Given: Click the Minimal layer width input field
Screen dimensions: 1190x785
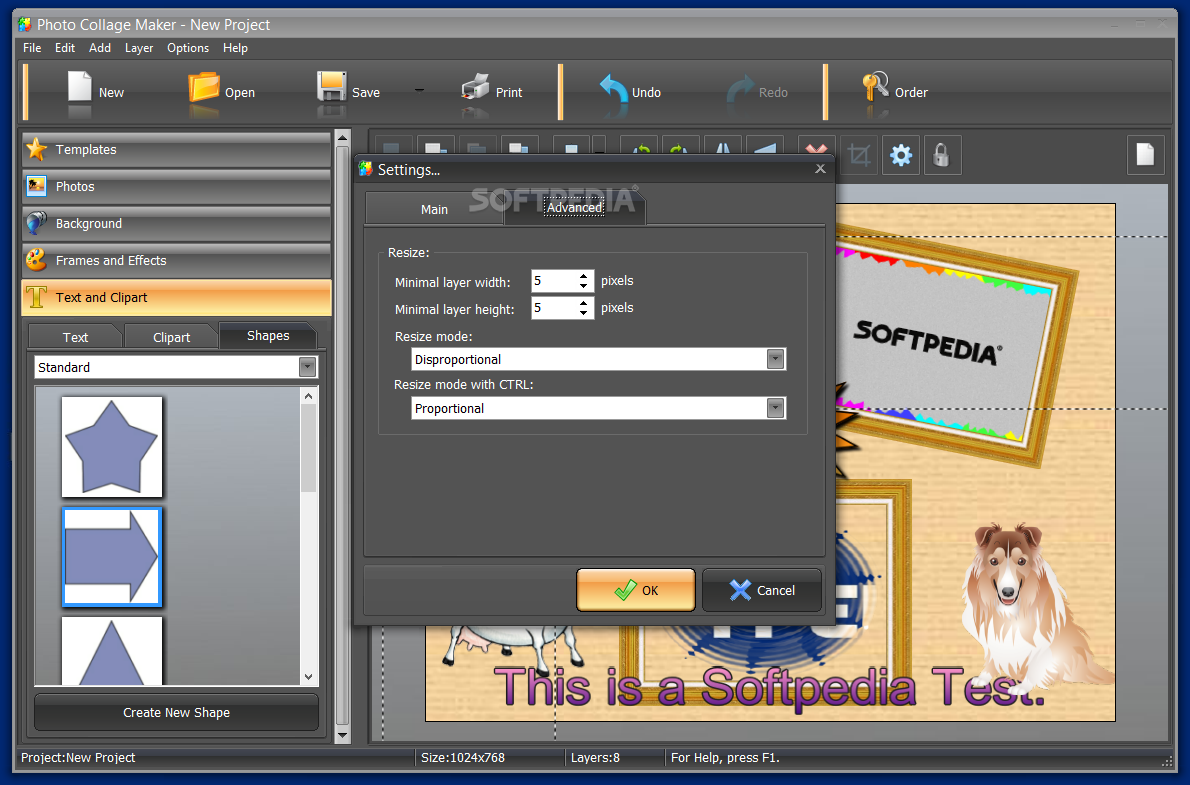Looking at the screenshot, I should pos(554,281).
